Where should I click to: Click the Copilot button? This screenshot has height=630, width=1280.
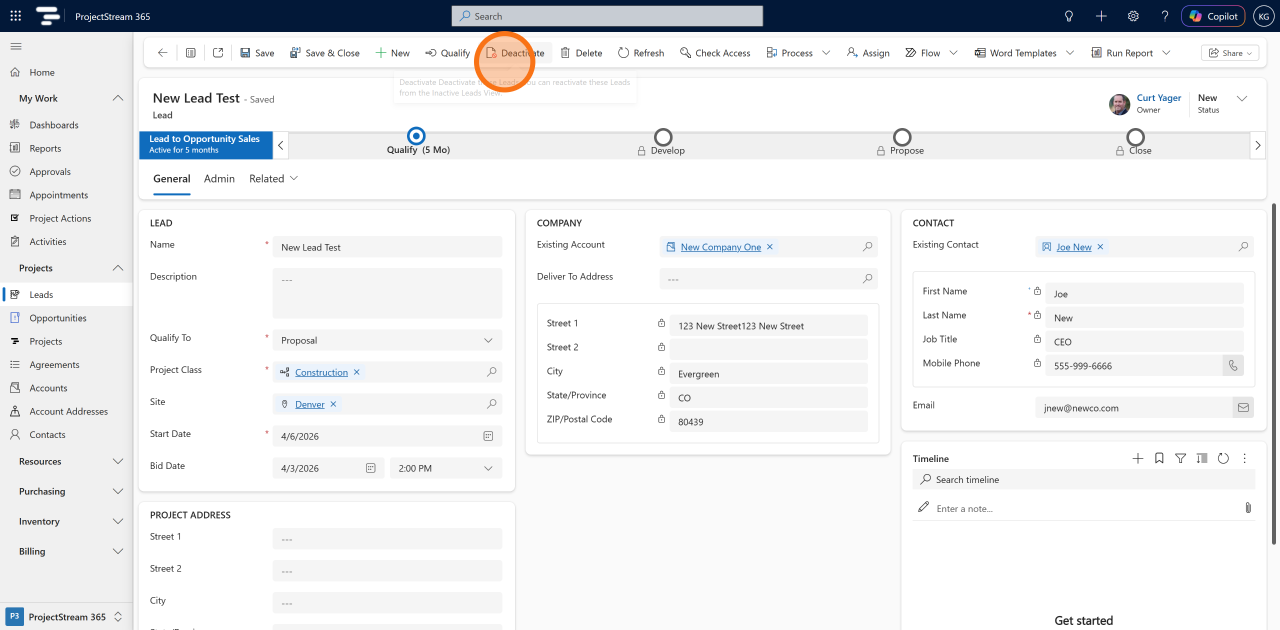(x=1213, y=16)
